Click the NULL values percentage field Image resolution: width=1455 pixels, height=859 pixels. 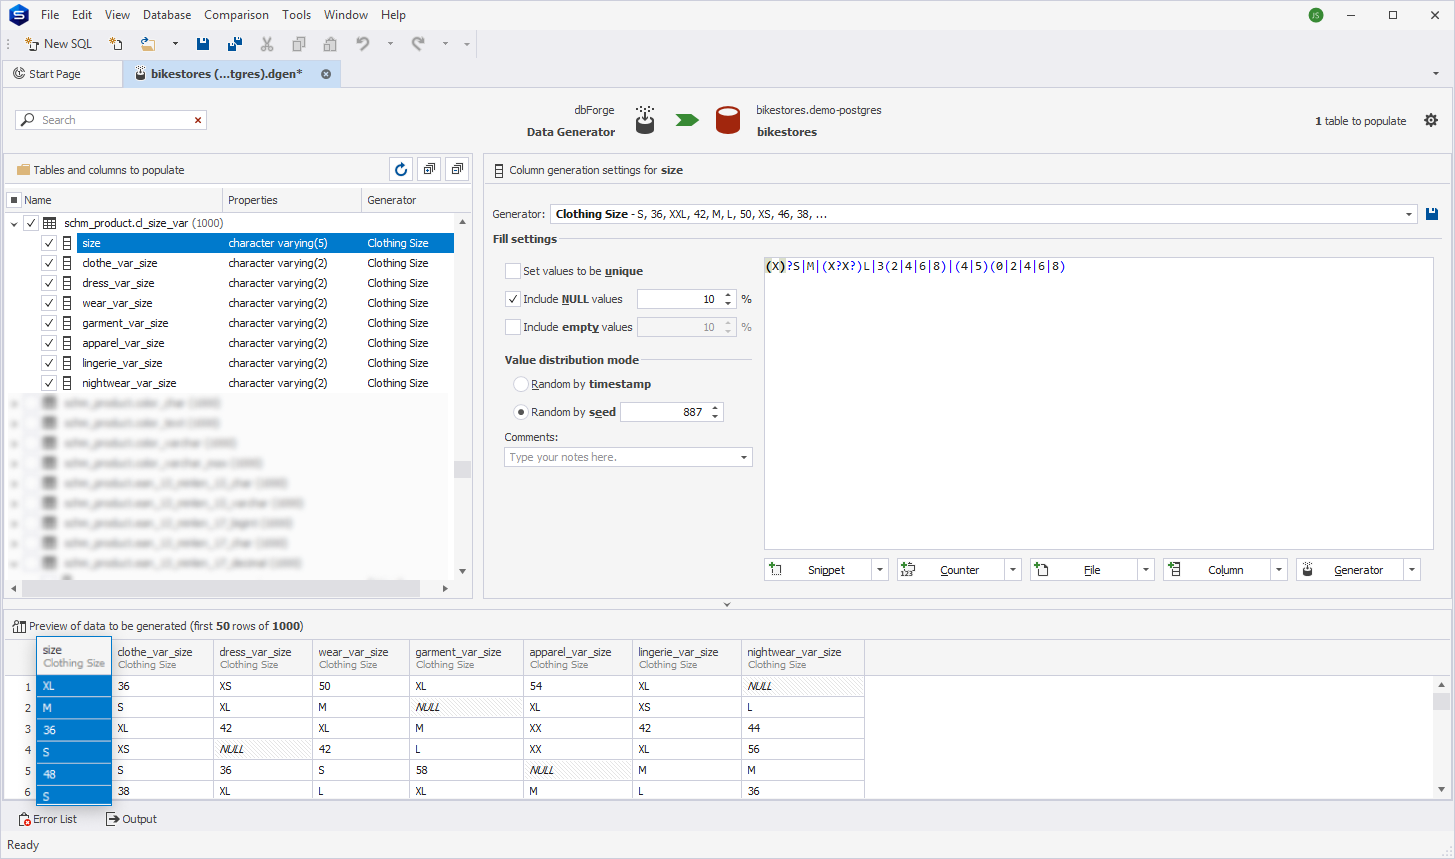click(x=680, y=299)
